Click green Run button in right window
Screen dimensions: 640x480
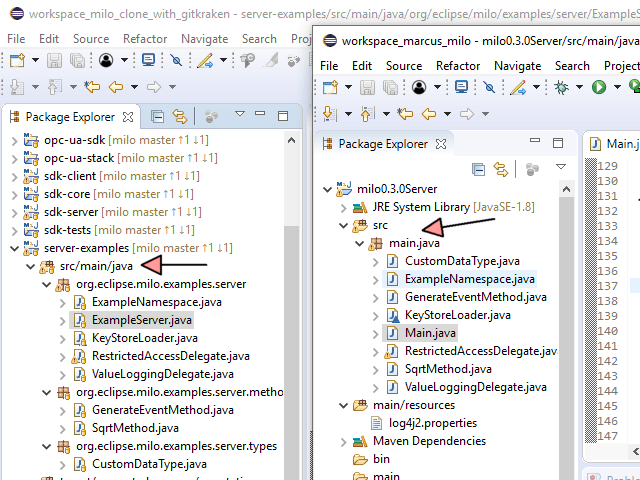click(599, 87)
